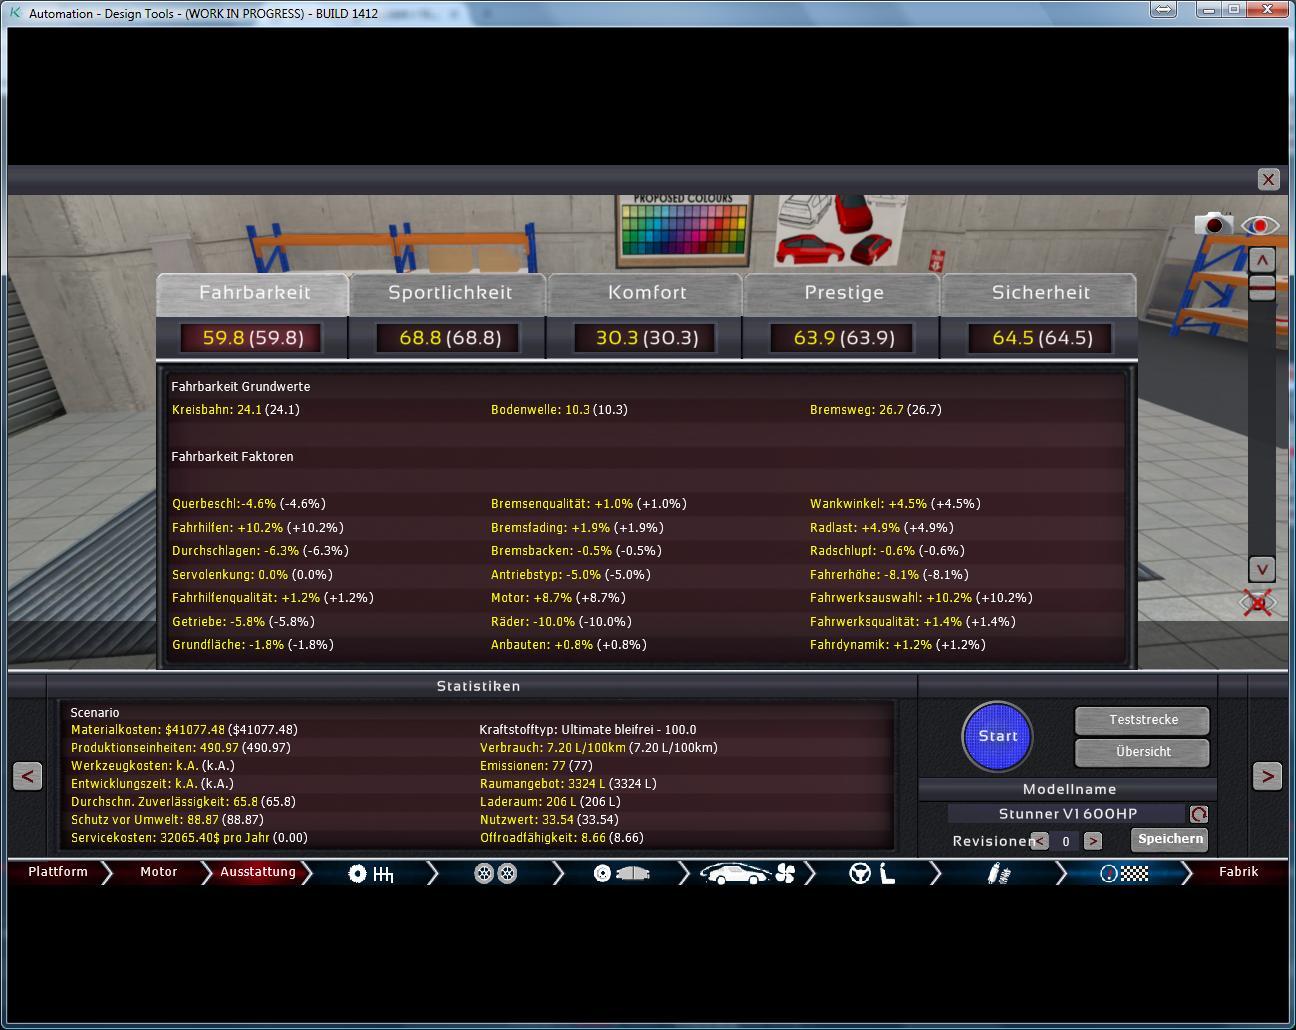Toggle the crossed-out eye hide icon

1259,602
